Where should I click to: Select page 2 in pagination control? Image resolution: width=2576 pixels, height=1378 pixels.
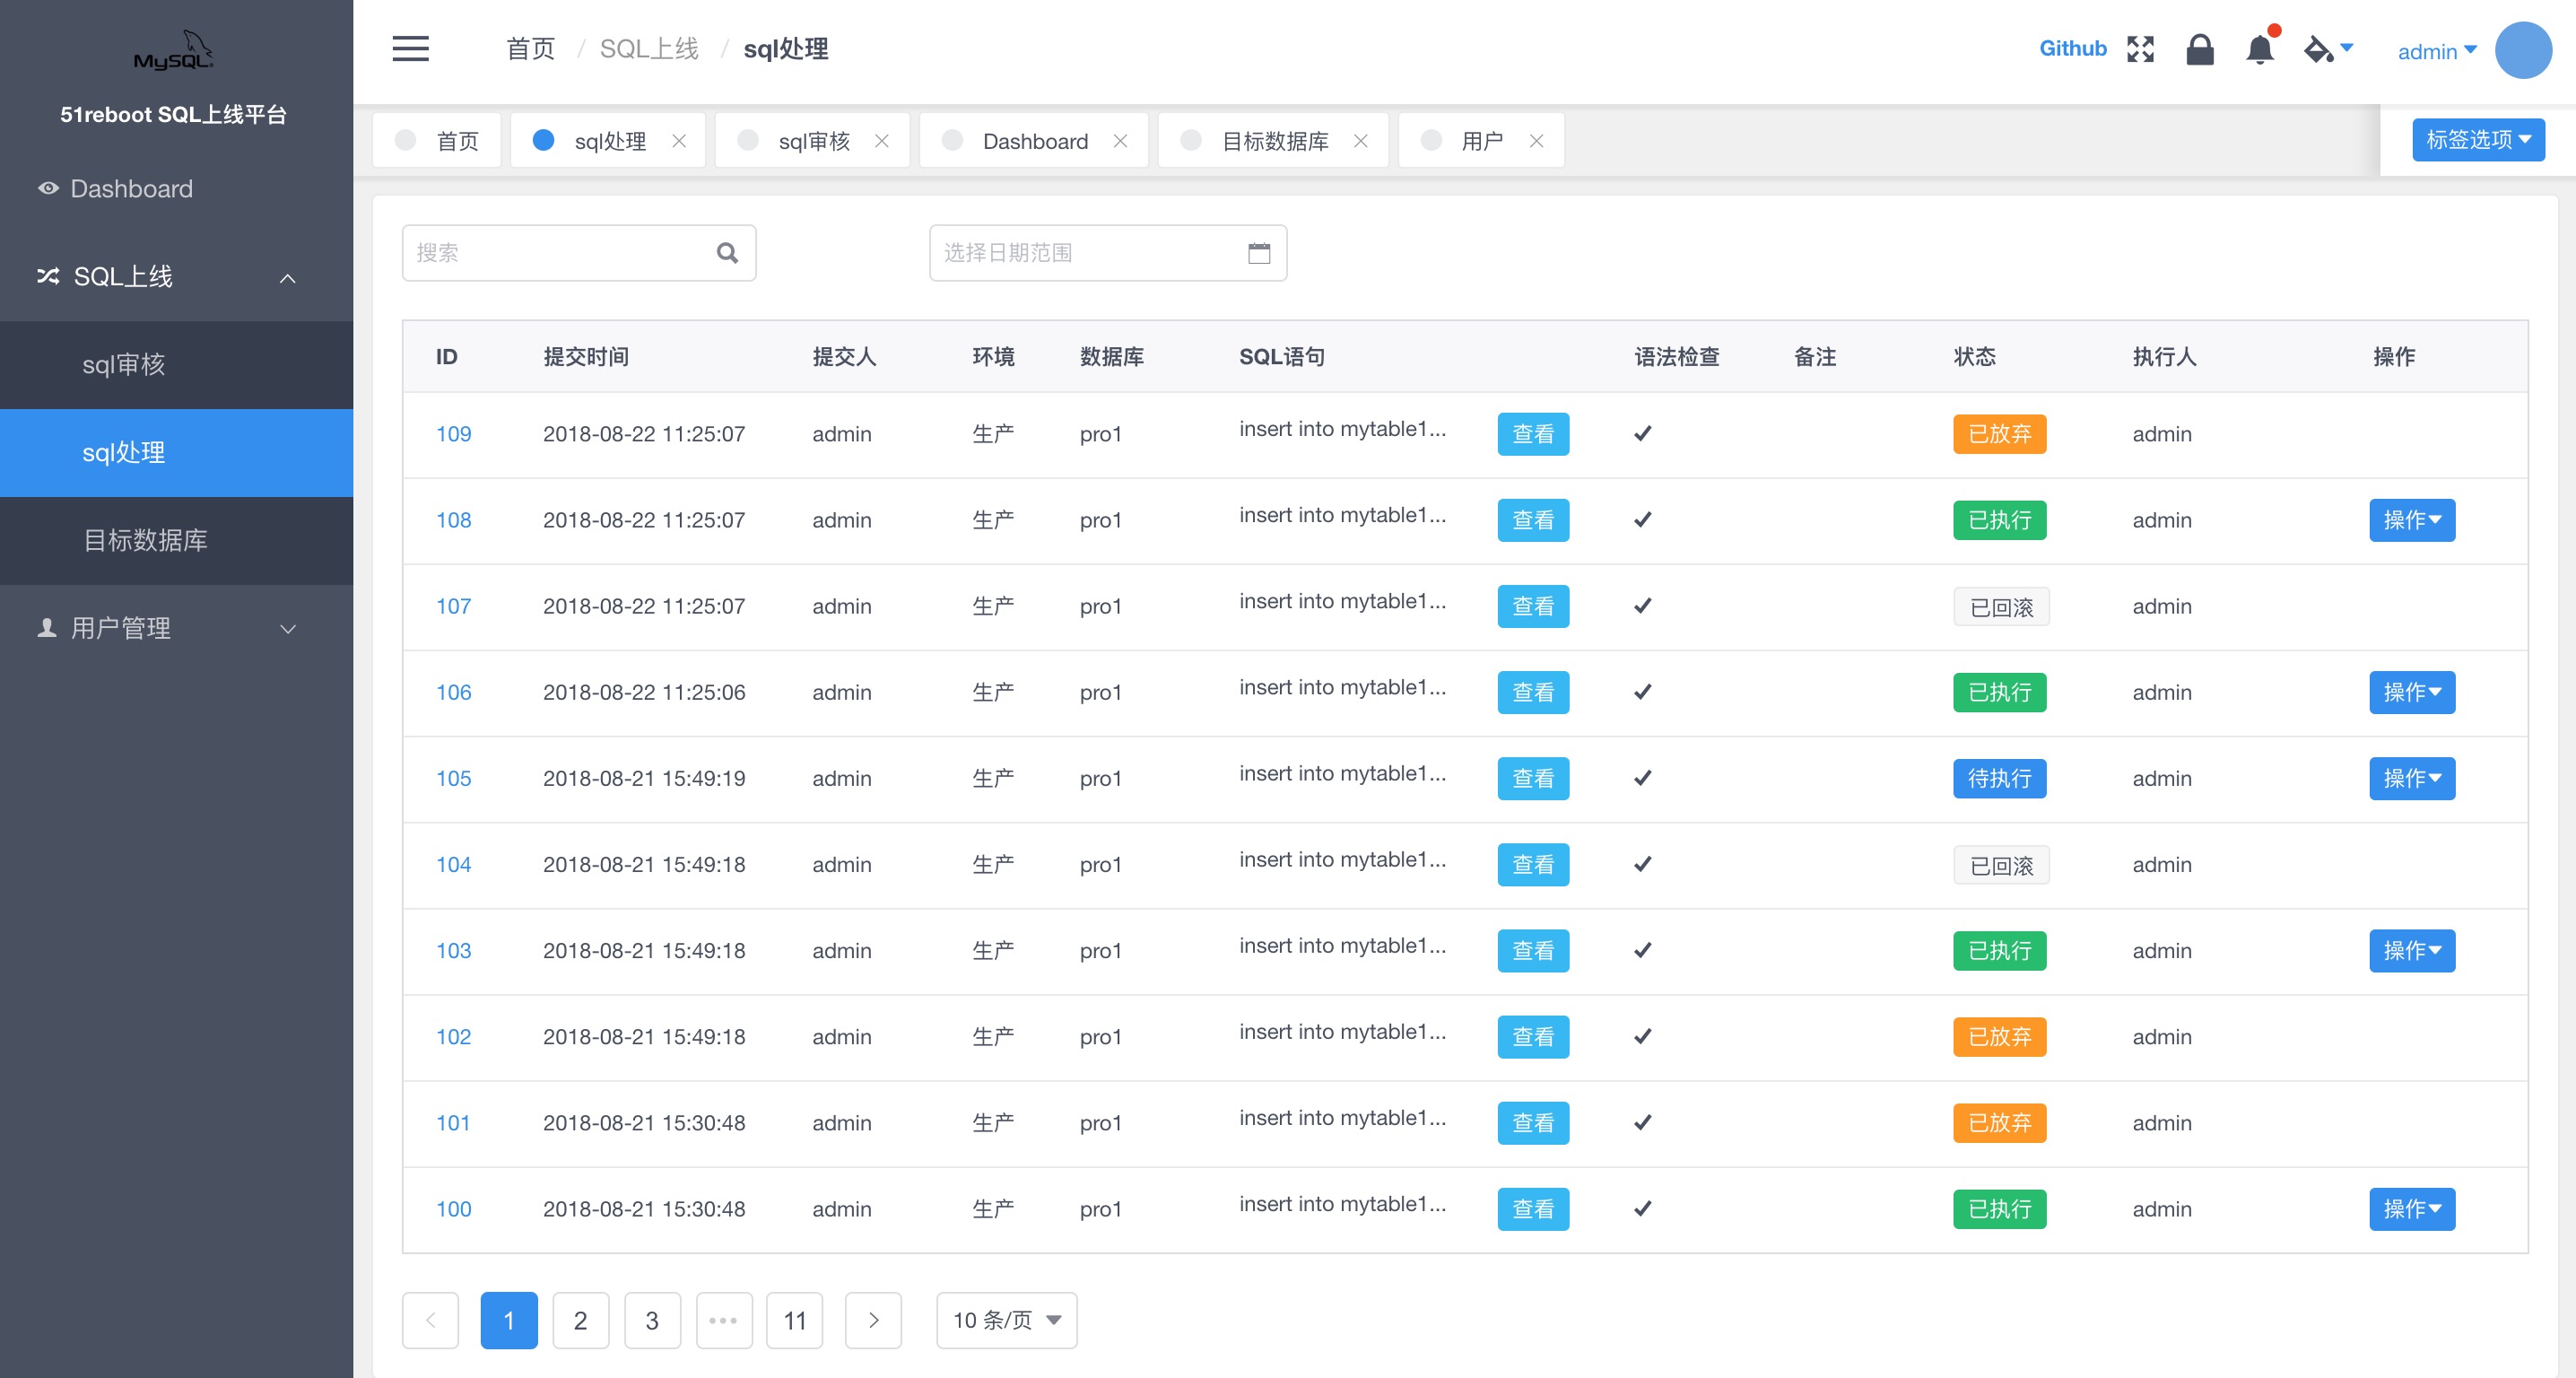[579, 1320]
